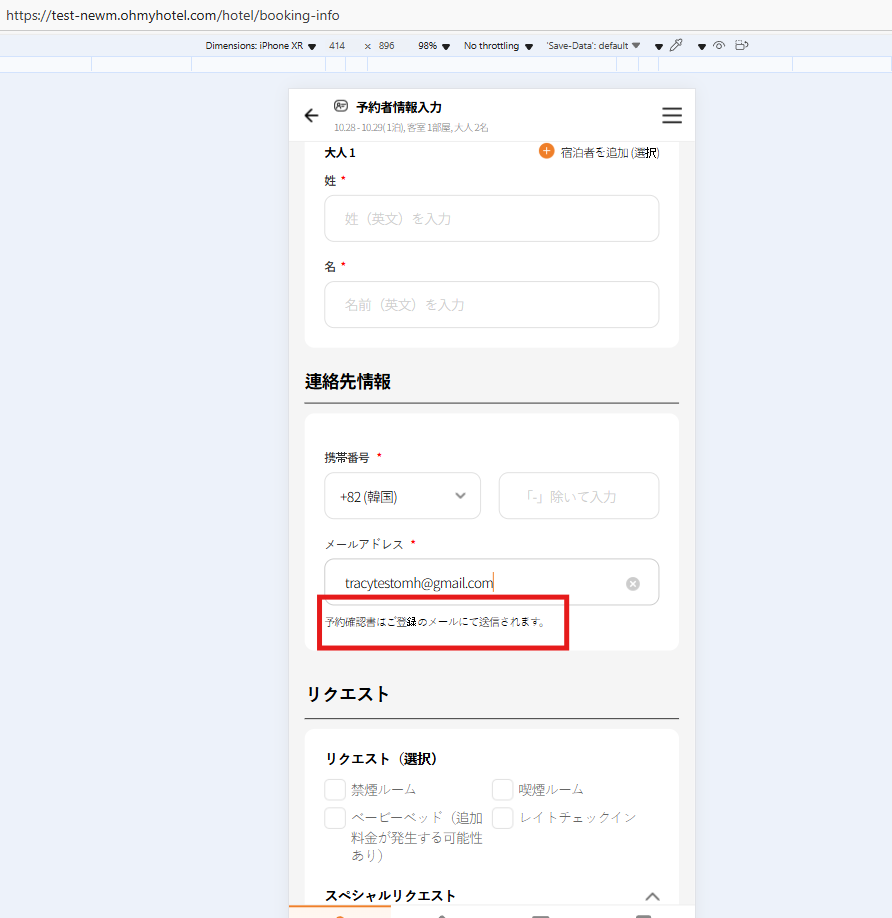Click the height value 896
This screenshot has width=892, height=918.
[x=386, y=46]
